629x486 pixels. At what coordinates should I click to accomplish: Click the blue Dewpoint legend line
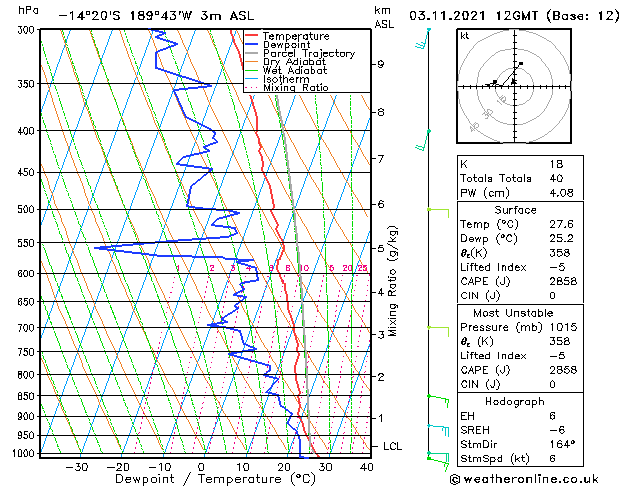[252, 45]
